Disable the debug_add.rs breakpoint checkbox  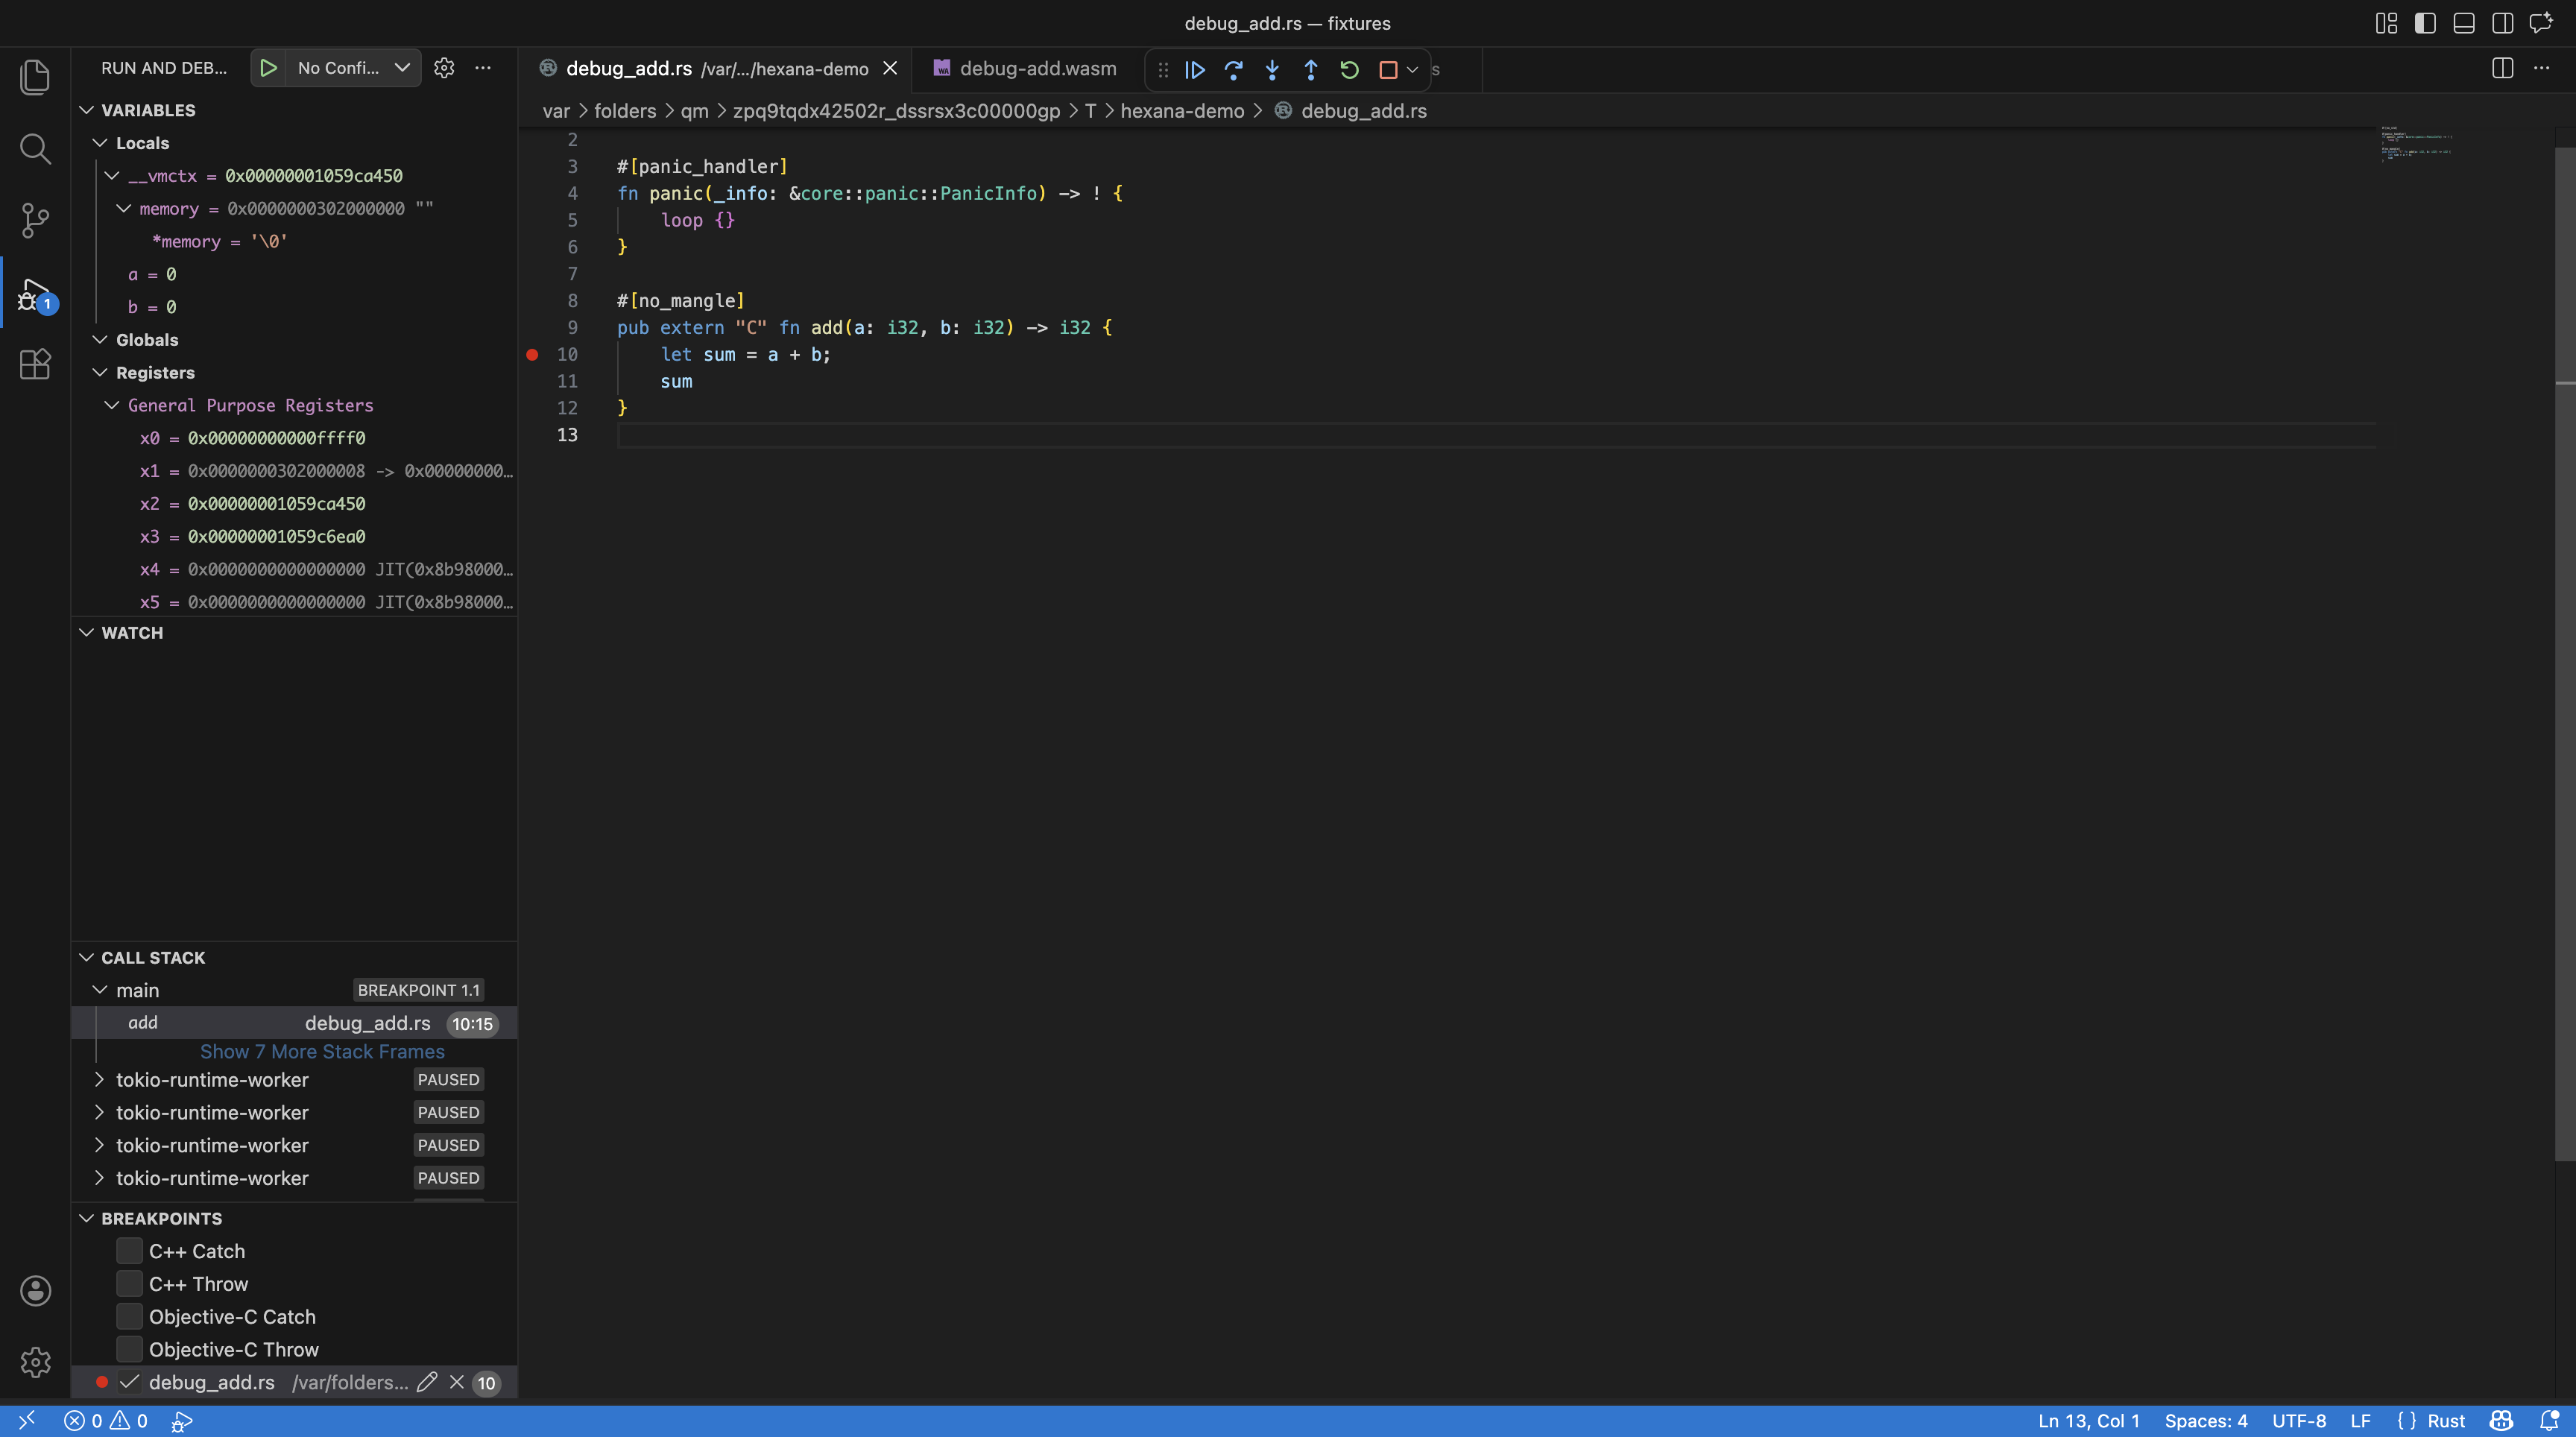pyautogui.click(x=129, y=1382)
